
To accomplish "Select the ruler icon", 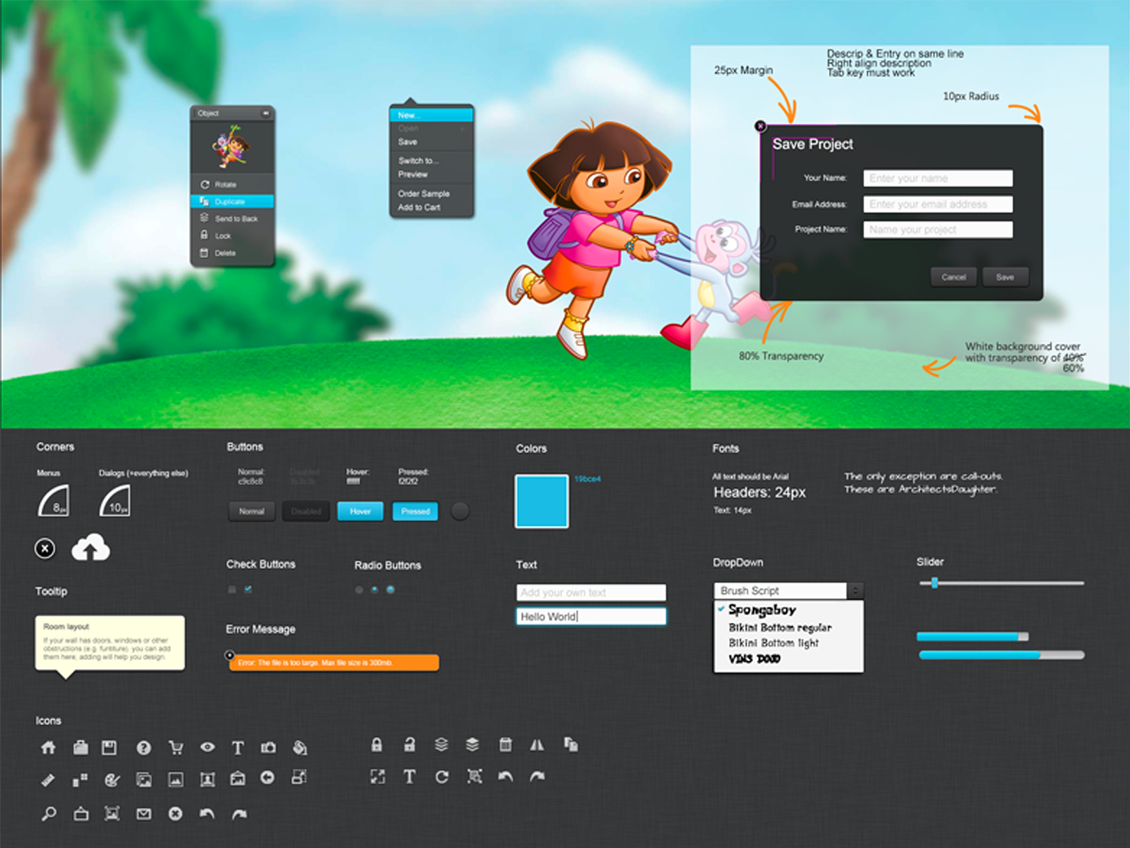I will pyautogui.click(x=48, y=780).
